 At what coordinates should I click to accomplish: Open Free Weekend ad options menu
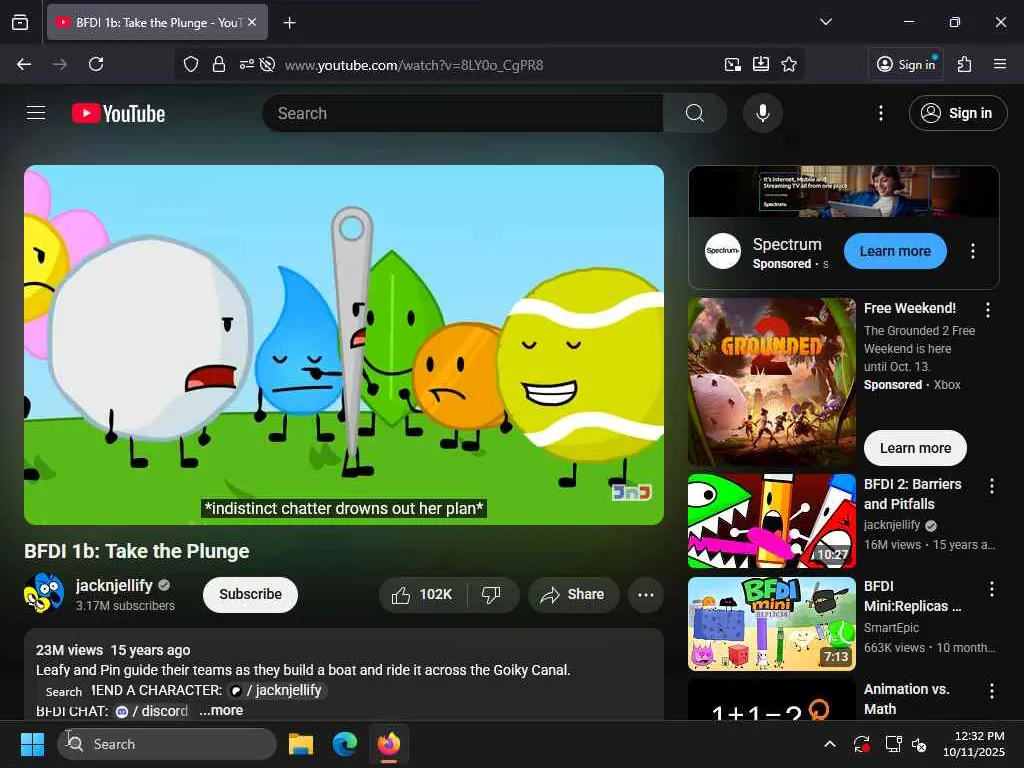[x=987, y=310]
